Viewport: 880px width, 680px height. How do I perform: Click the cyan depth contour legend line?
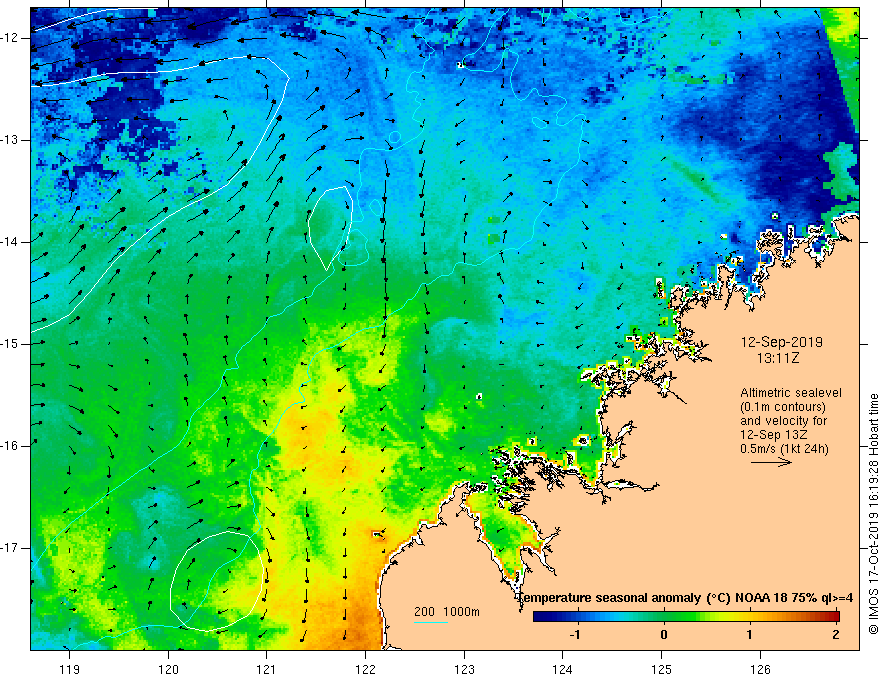430,622
